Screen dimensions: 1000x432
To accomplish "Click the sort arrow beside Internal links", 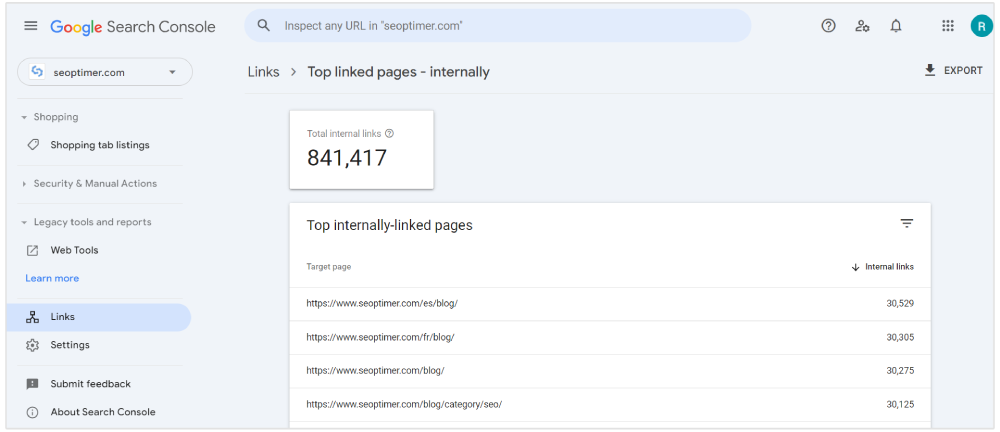I will coord(855,267).
